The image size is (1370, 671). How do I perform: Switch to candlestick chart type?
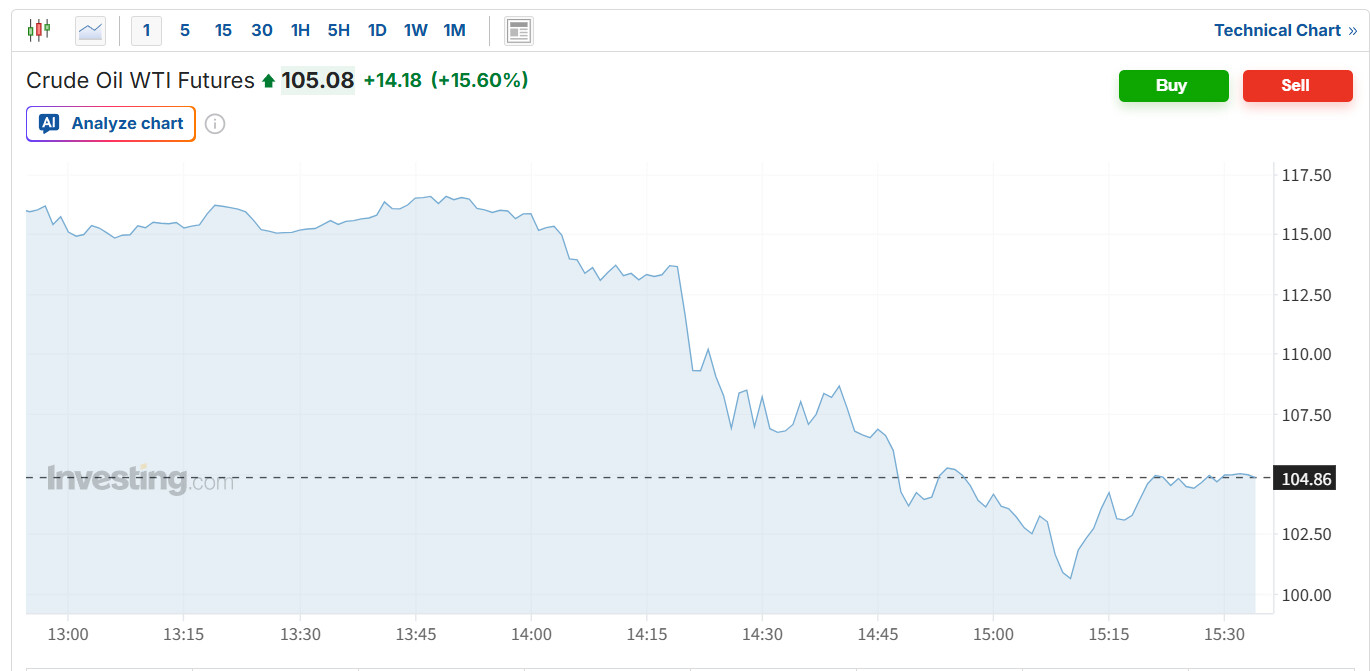(38, 30)
